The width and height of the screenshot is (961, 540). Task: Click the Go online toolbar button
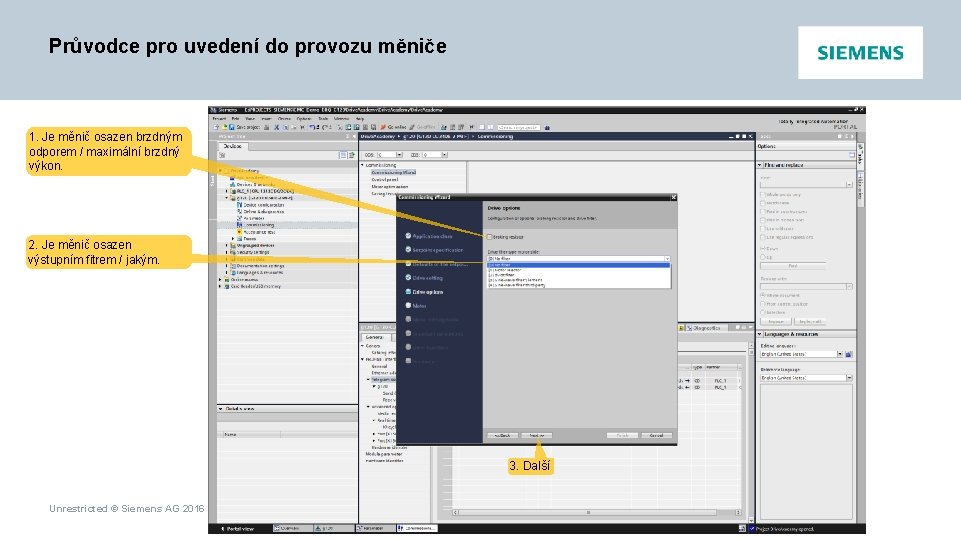[x=394, y=127]
